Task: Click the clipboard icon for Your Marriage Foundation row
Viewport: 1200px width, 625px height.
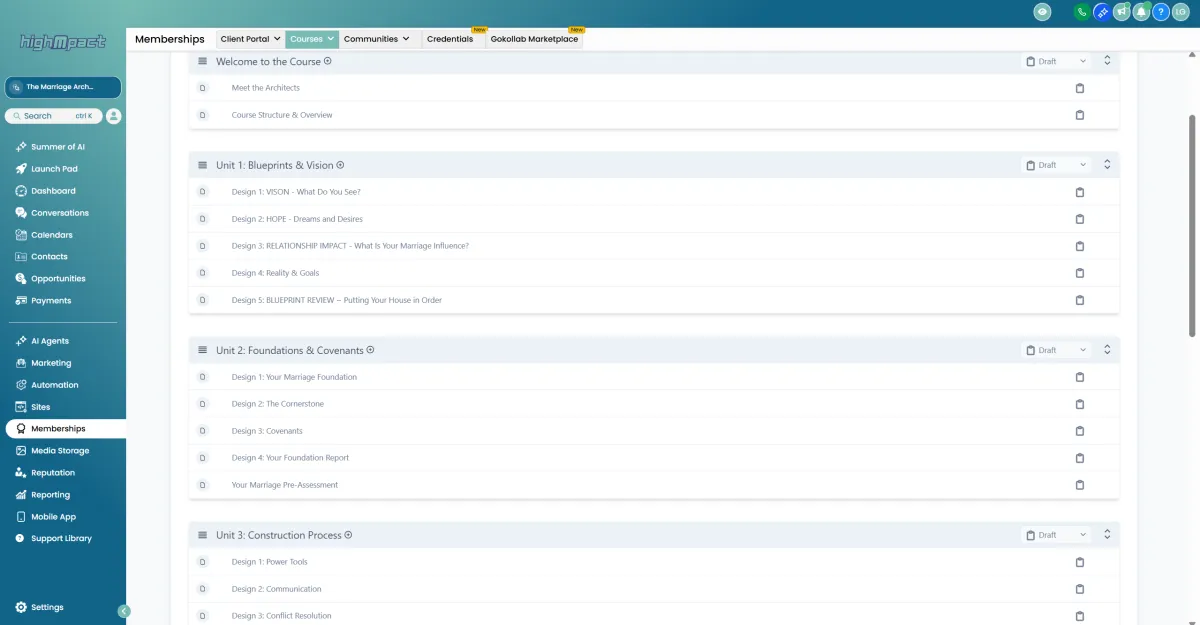Action: (1079, 377)
